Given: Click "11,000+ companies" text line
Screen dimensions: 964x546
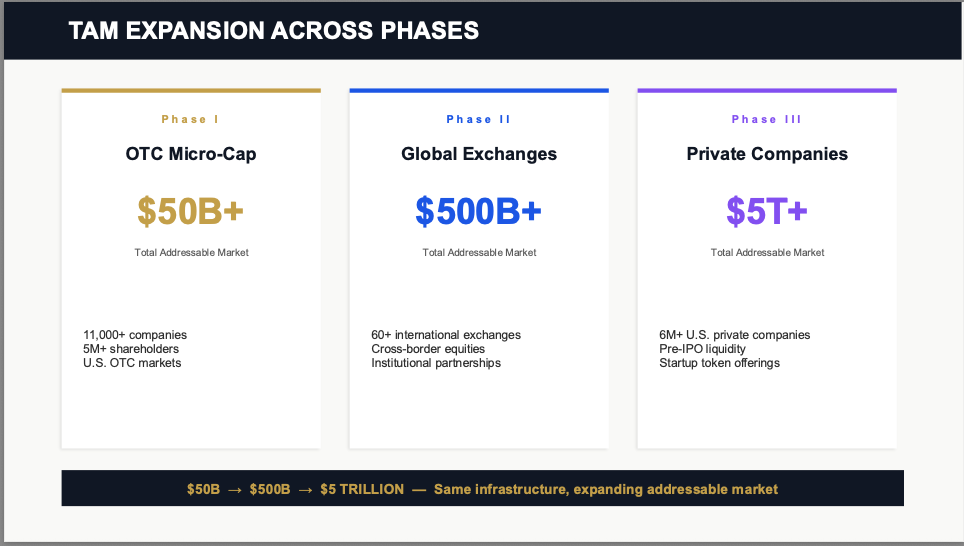Looking at the screenshot, I should pos(135,335).
